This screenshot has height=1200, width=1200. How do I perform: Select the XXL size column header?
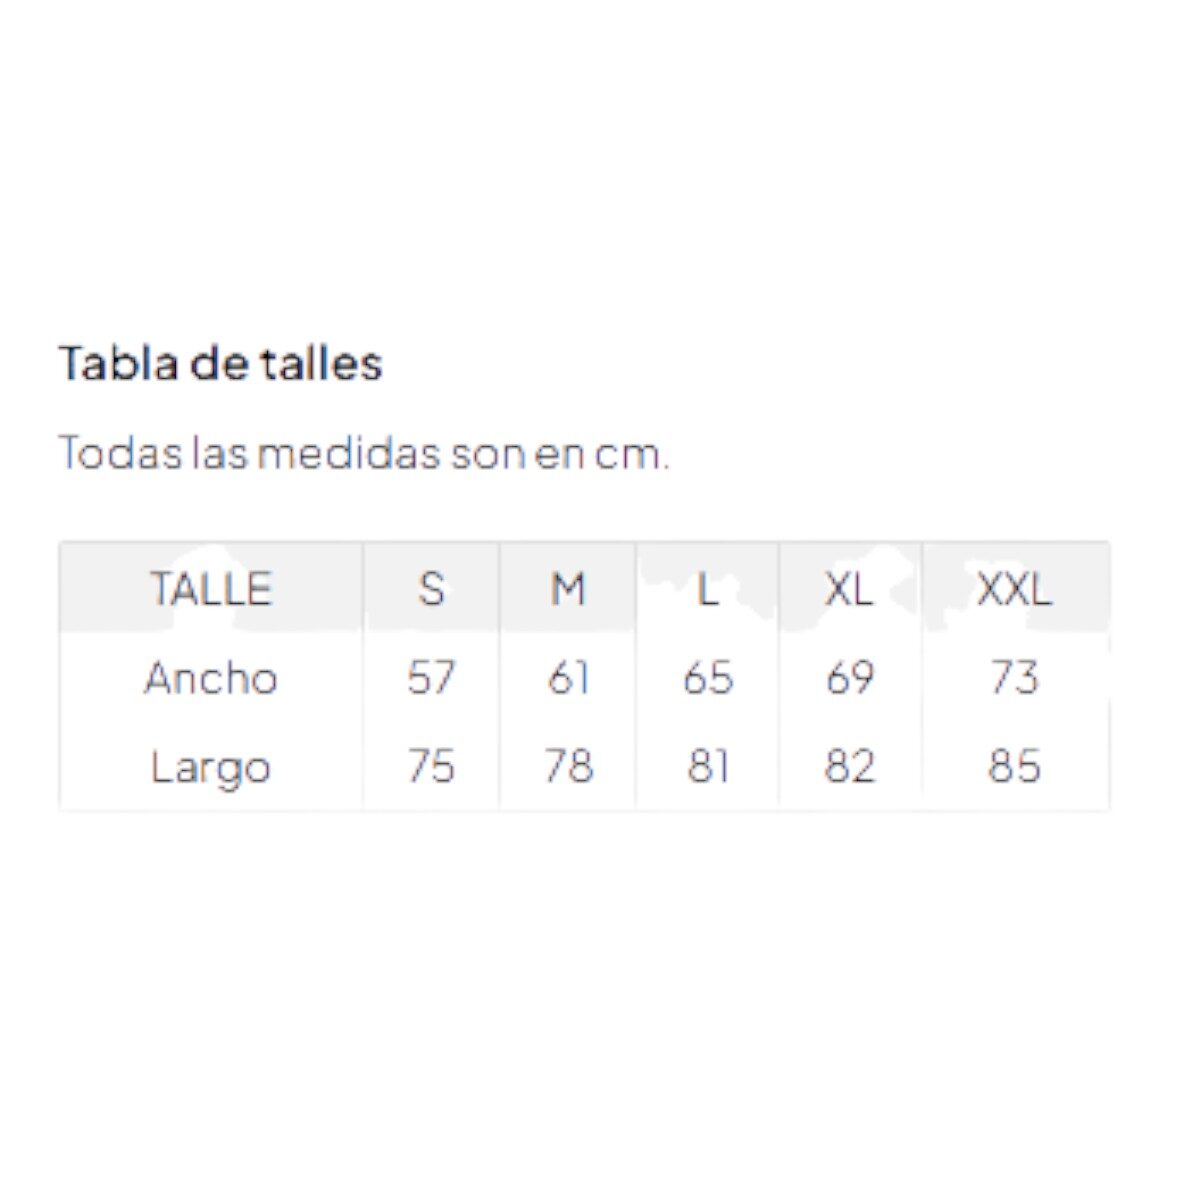point(1014,588)
